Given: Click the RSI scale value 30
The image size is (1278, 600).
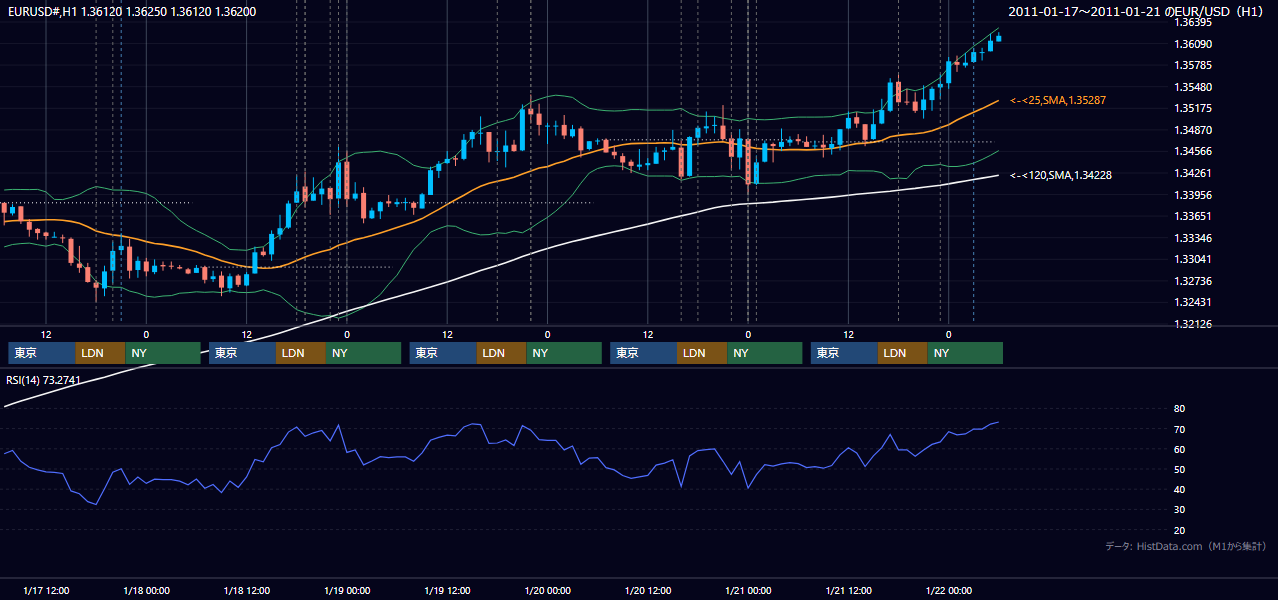Looking at the screenshot, I should [1179, 510].
